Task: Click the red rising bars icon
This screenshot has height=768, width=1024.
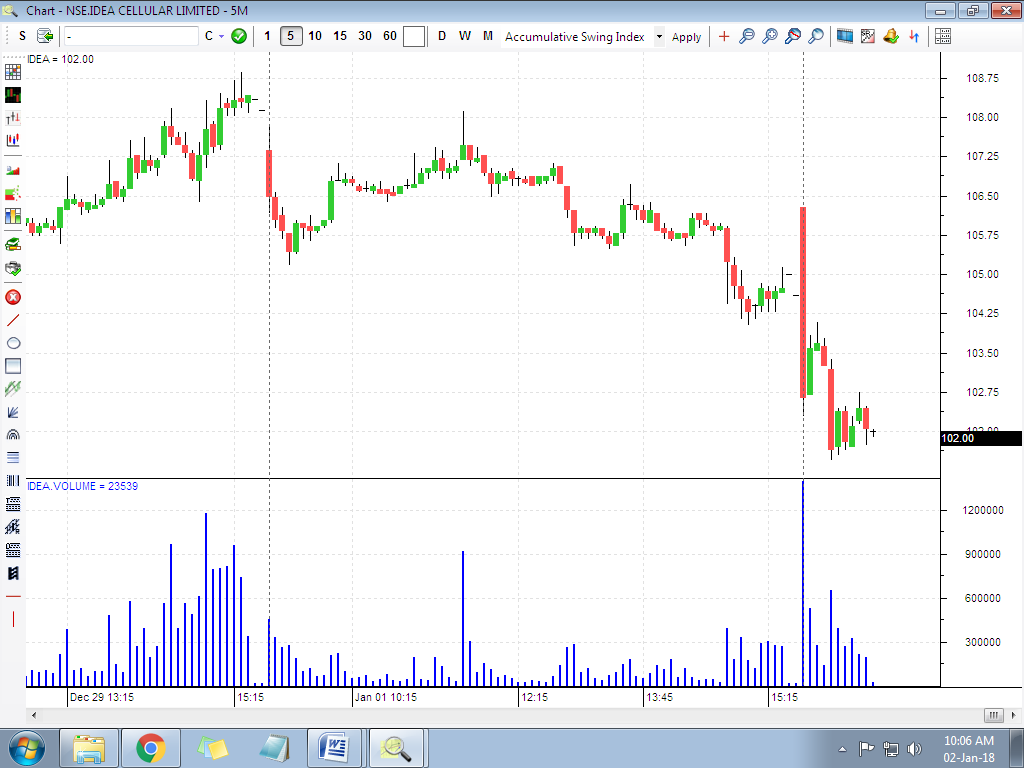Action: pos(12,170)
